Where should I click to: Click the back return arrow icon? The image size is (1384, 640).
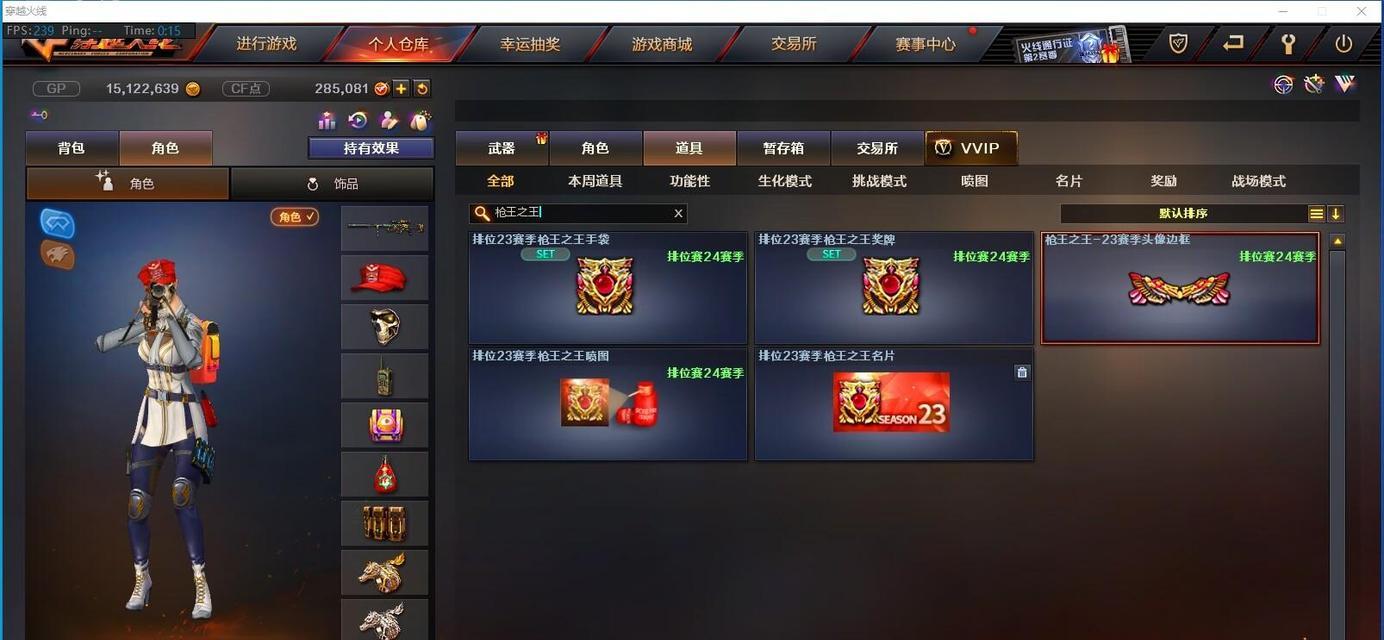coord(1233,43)
